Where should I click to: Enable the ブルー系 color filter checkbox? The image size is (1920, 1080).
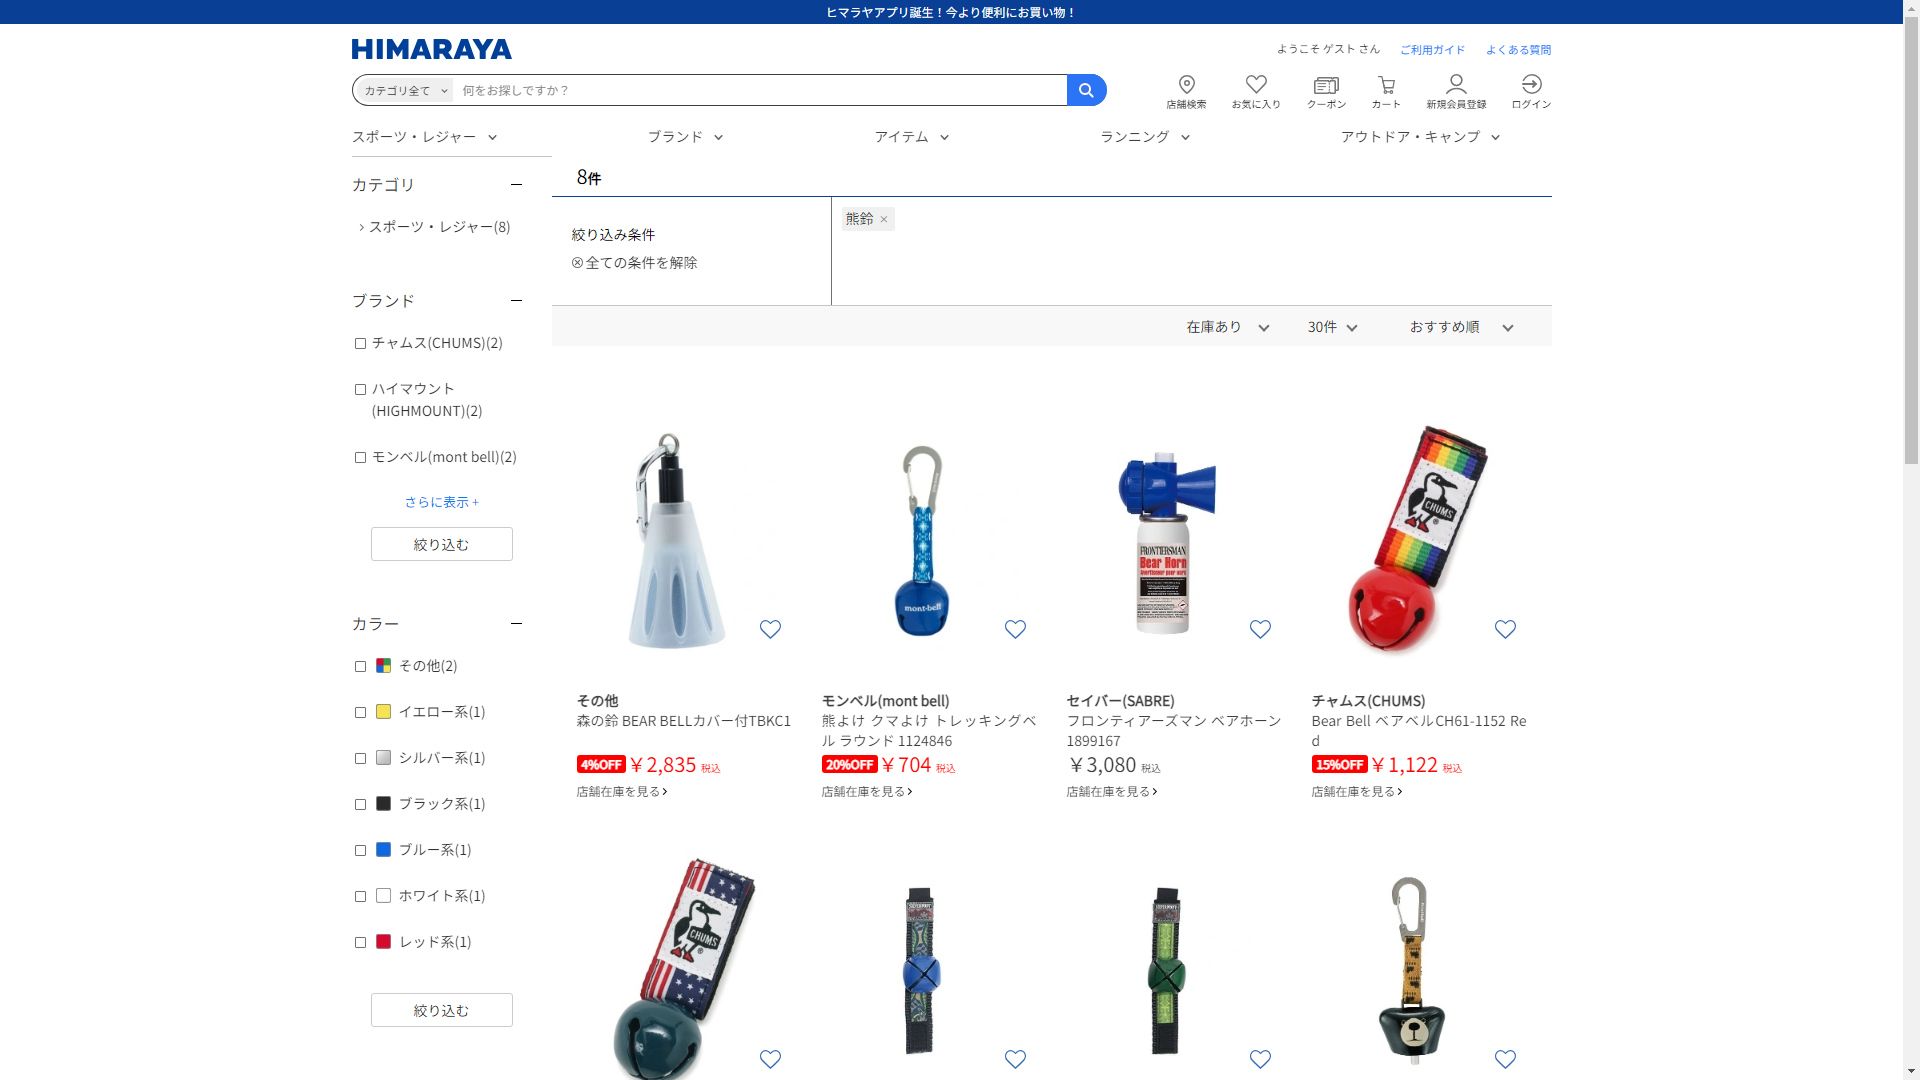tap(360, 850)
